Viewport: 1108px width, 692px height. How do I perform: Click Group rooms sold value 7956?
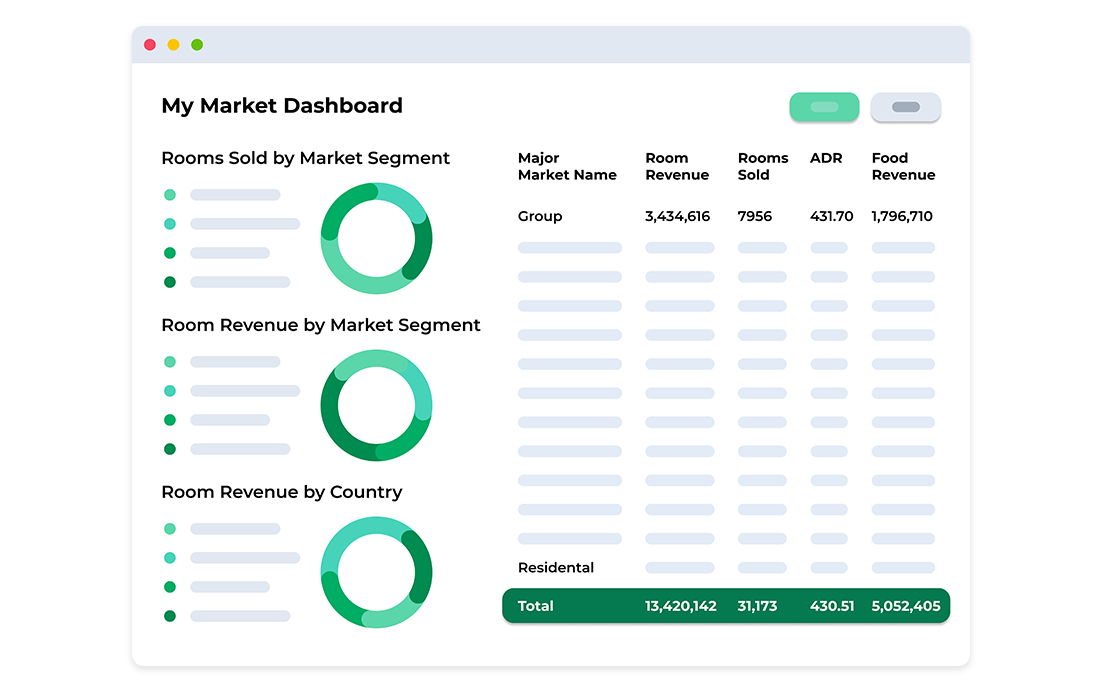[x=755, y=216]
